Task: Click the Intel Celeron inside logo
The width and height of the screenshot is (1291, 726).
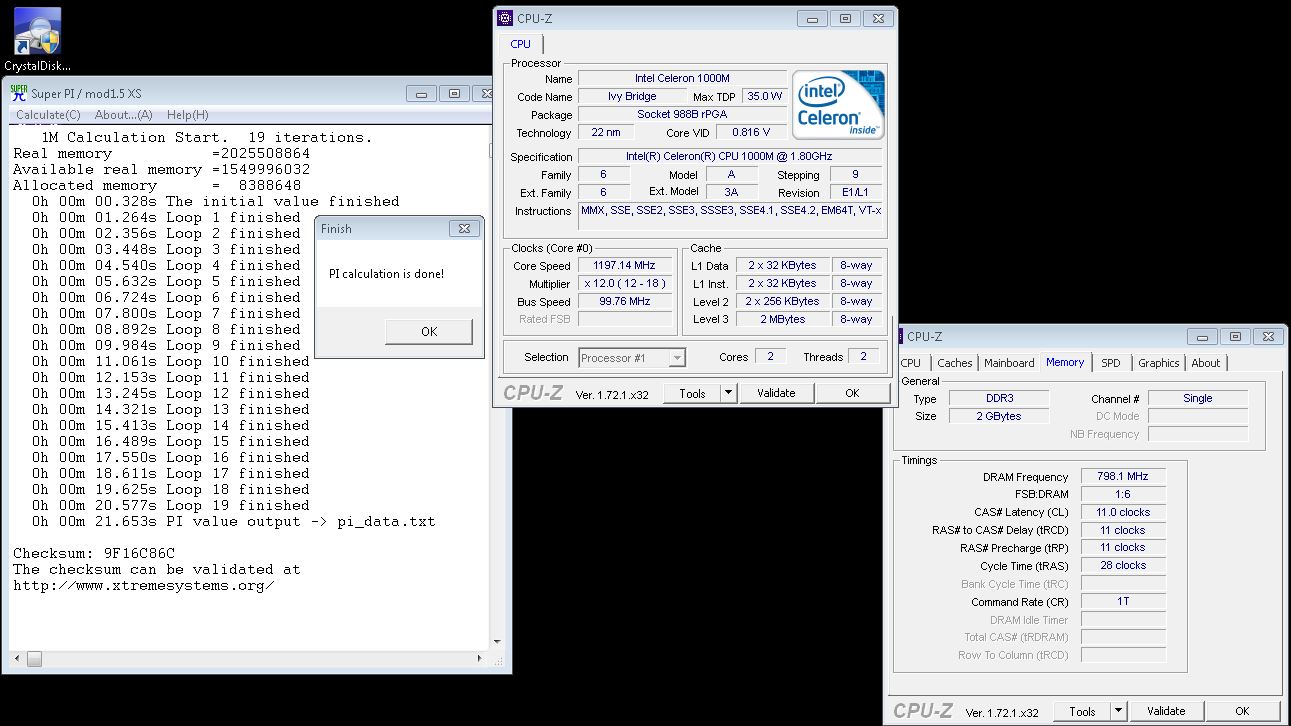Action: point(840,104)
